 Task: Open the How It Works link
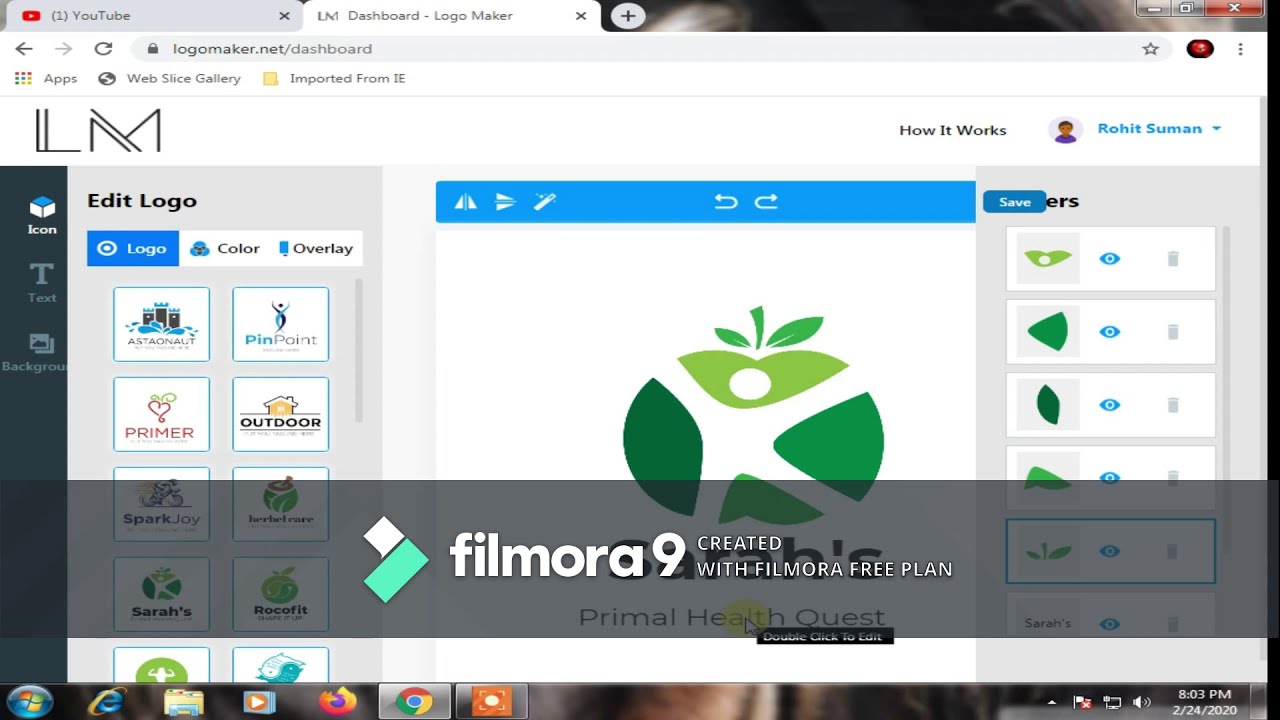[x=952, y=130]
